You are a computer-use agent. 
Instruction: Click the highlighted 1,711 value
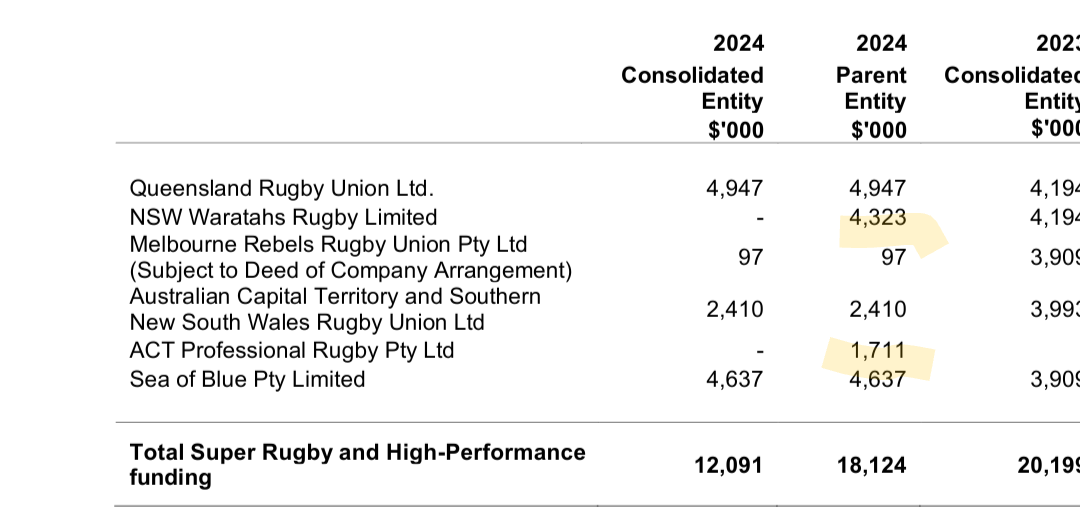coord(878,351)
